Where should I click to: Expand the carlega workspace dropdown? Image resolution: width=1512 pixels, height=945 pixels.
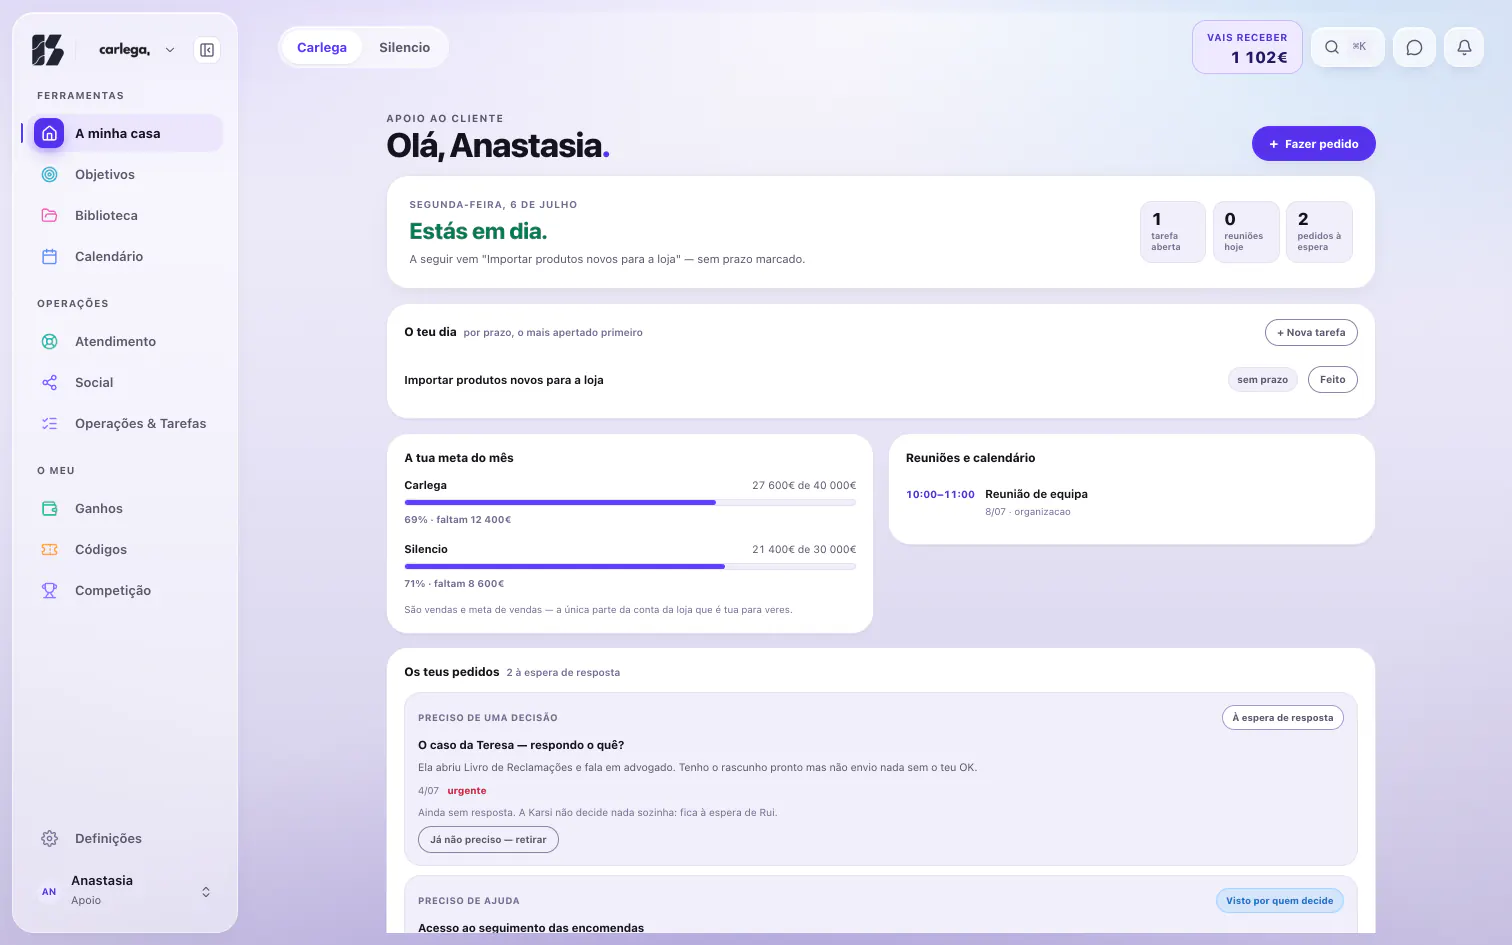[x=170, y=50]
